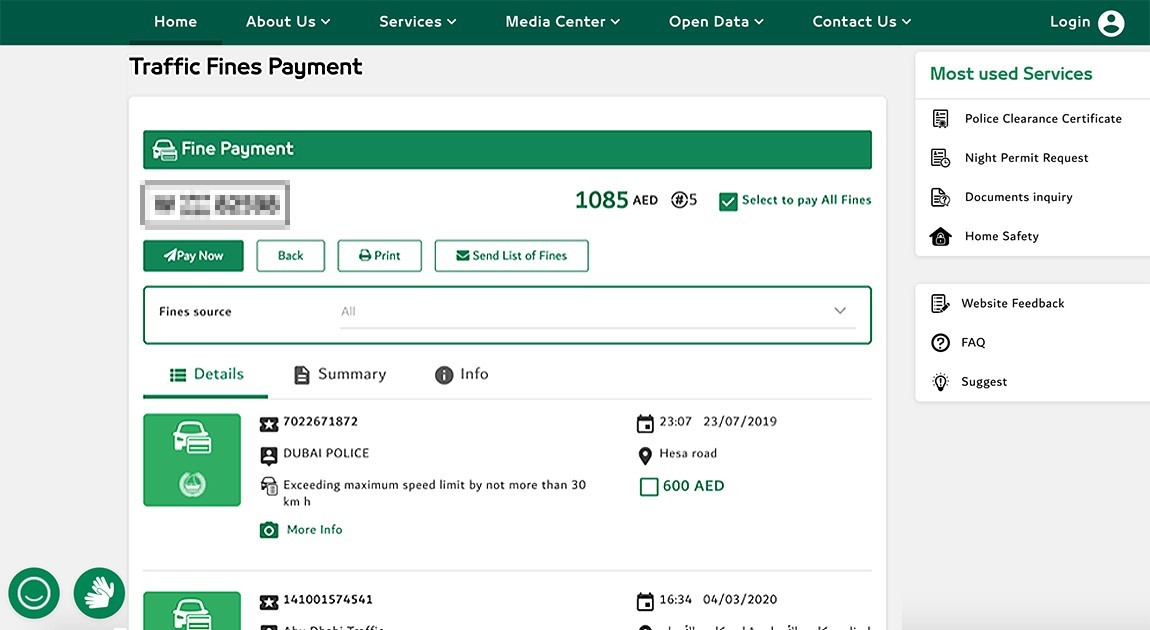Switch to the Info tab

[x=462, y=374]
